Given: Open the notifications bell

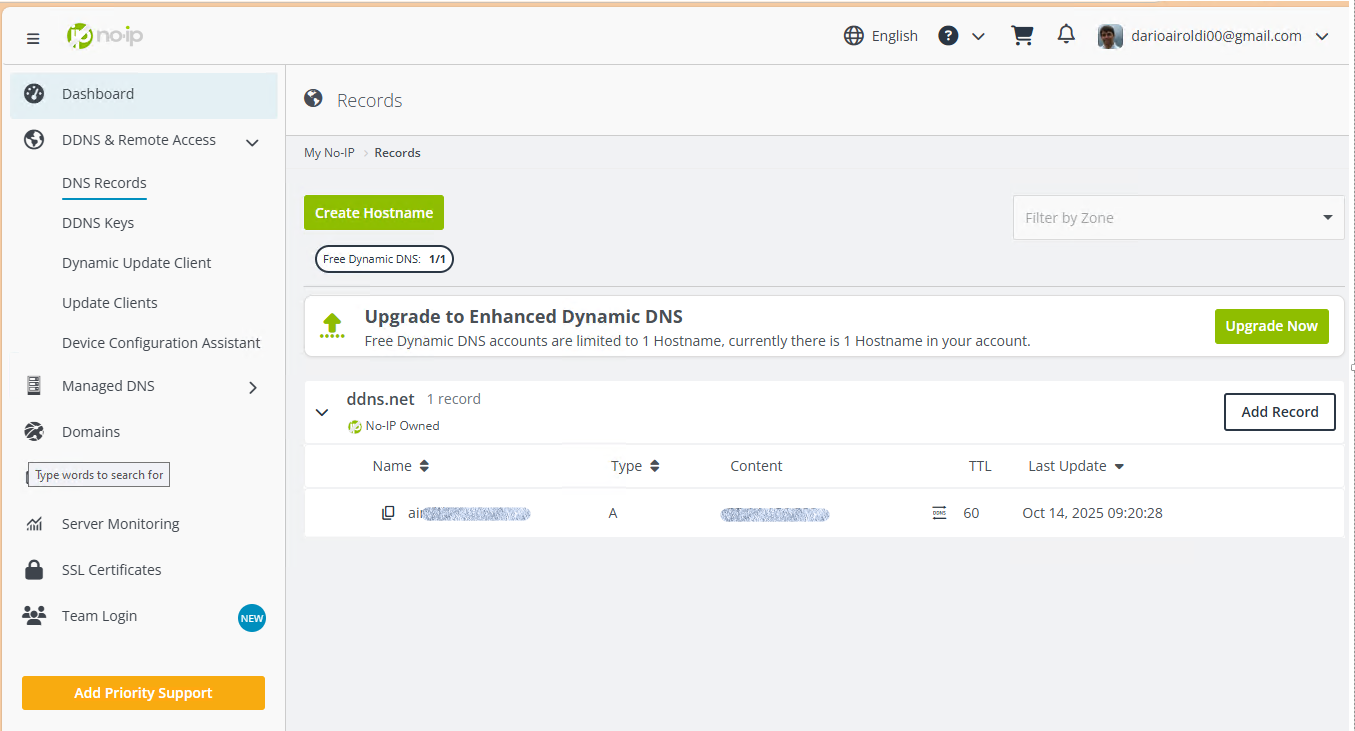Looking at the screenshot, I should [x=1066, y=35].
